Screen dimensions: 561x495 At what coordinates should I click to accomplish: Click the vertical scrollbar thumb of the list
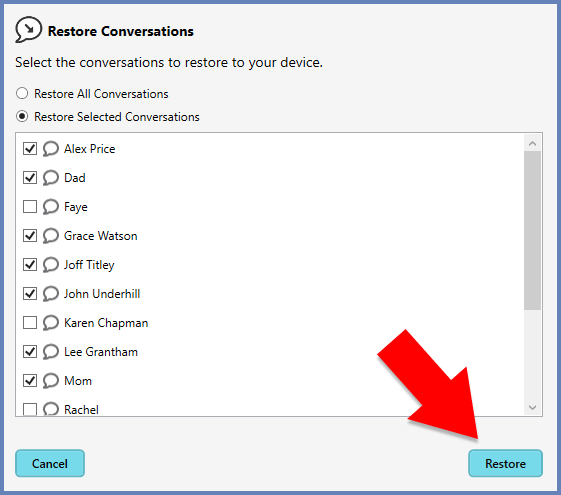click(532, 230)
